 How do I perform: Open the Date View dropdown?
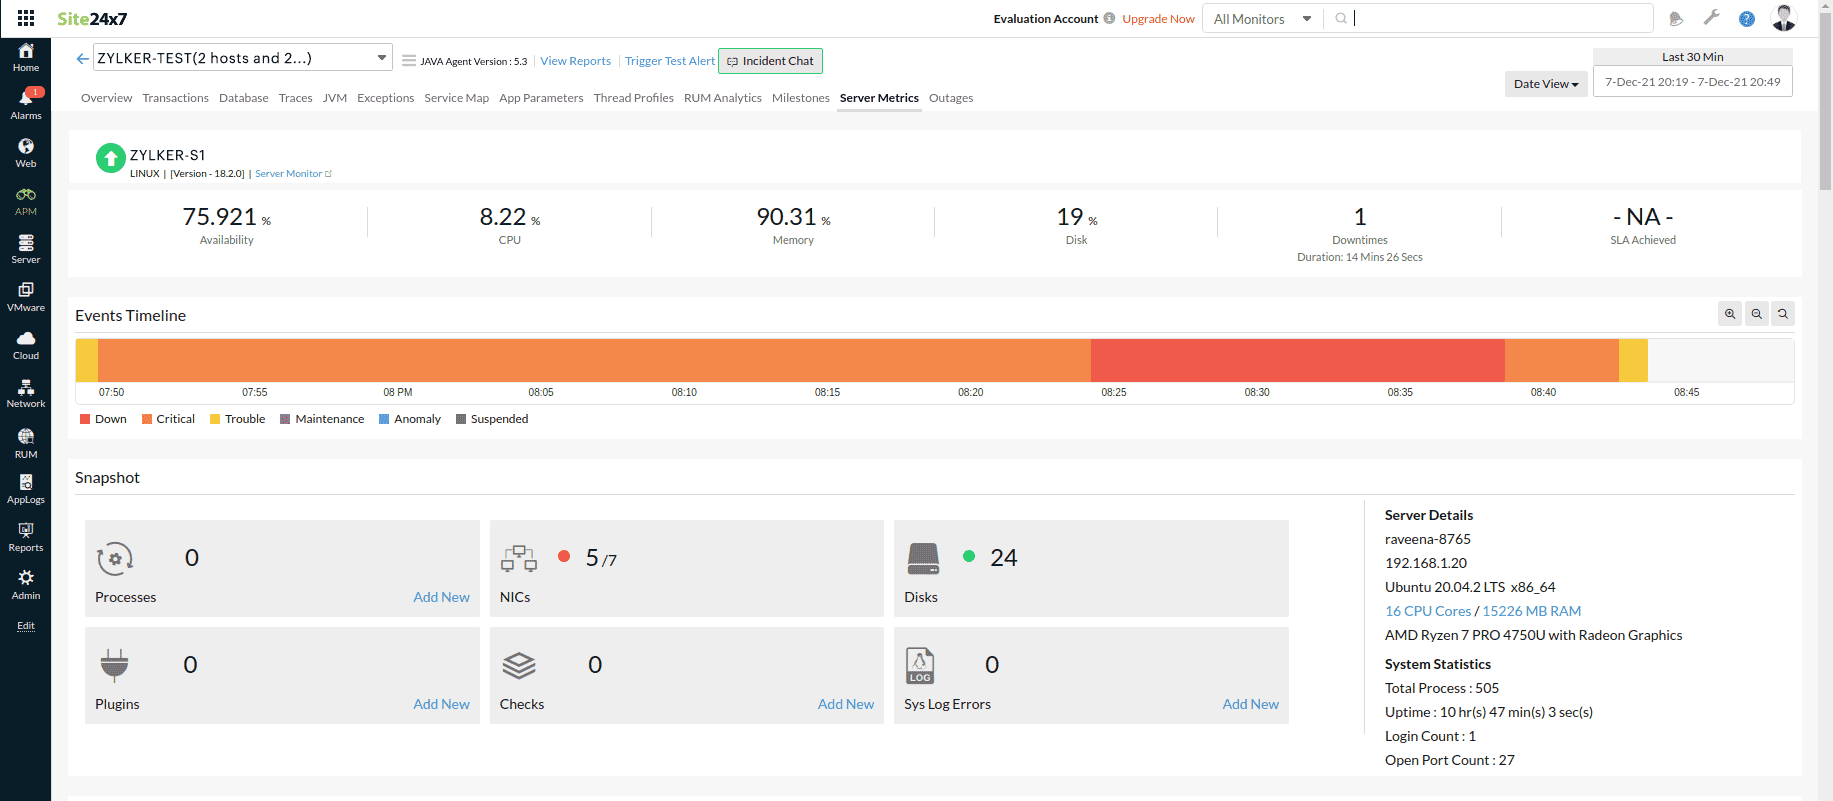[1545, 84]
